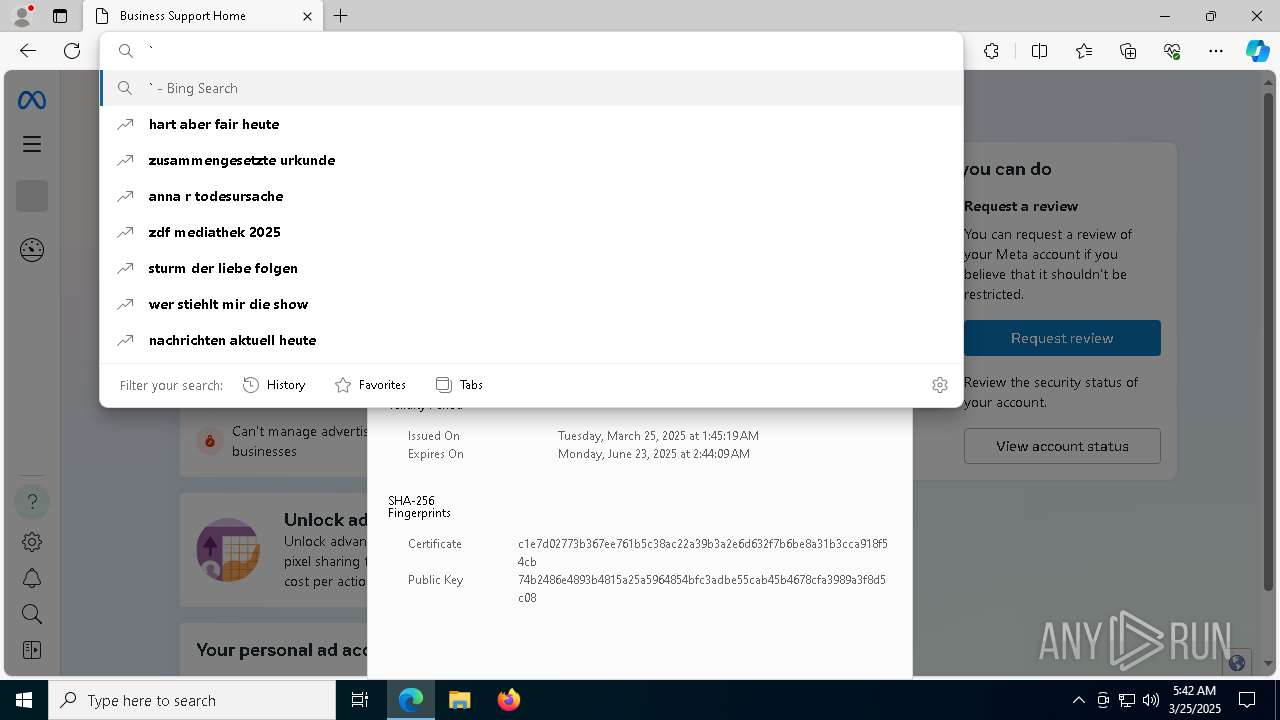Screen dimensions: 1280x720
Task: Open Edge Settings and more menu
Action: [1216, 51]
